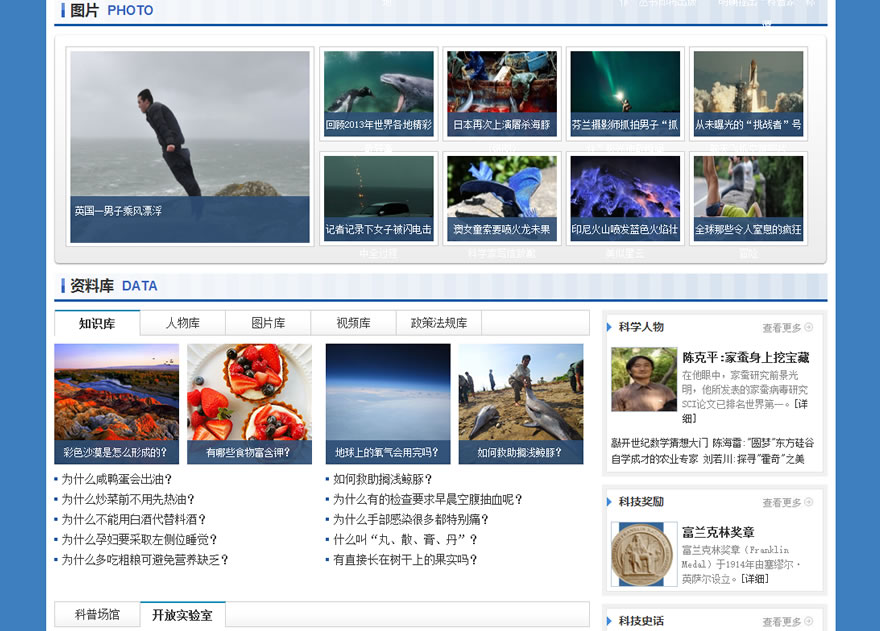Open link 有直接长在树干上的果实吗?
The width and height of the screenshot is (880, 631).
(405, 560)
